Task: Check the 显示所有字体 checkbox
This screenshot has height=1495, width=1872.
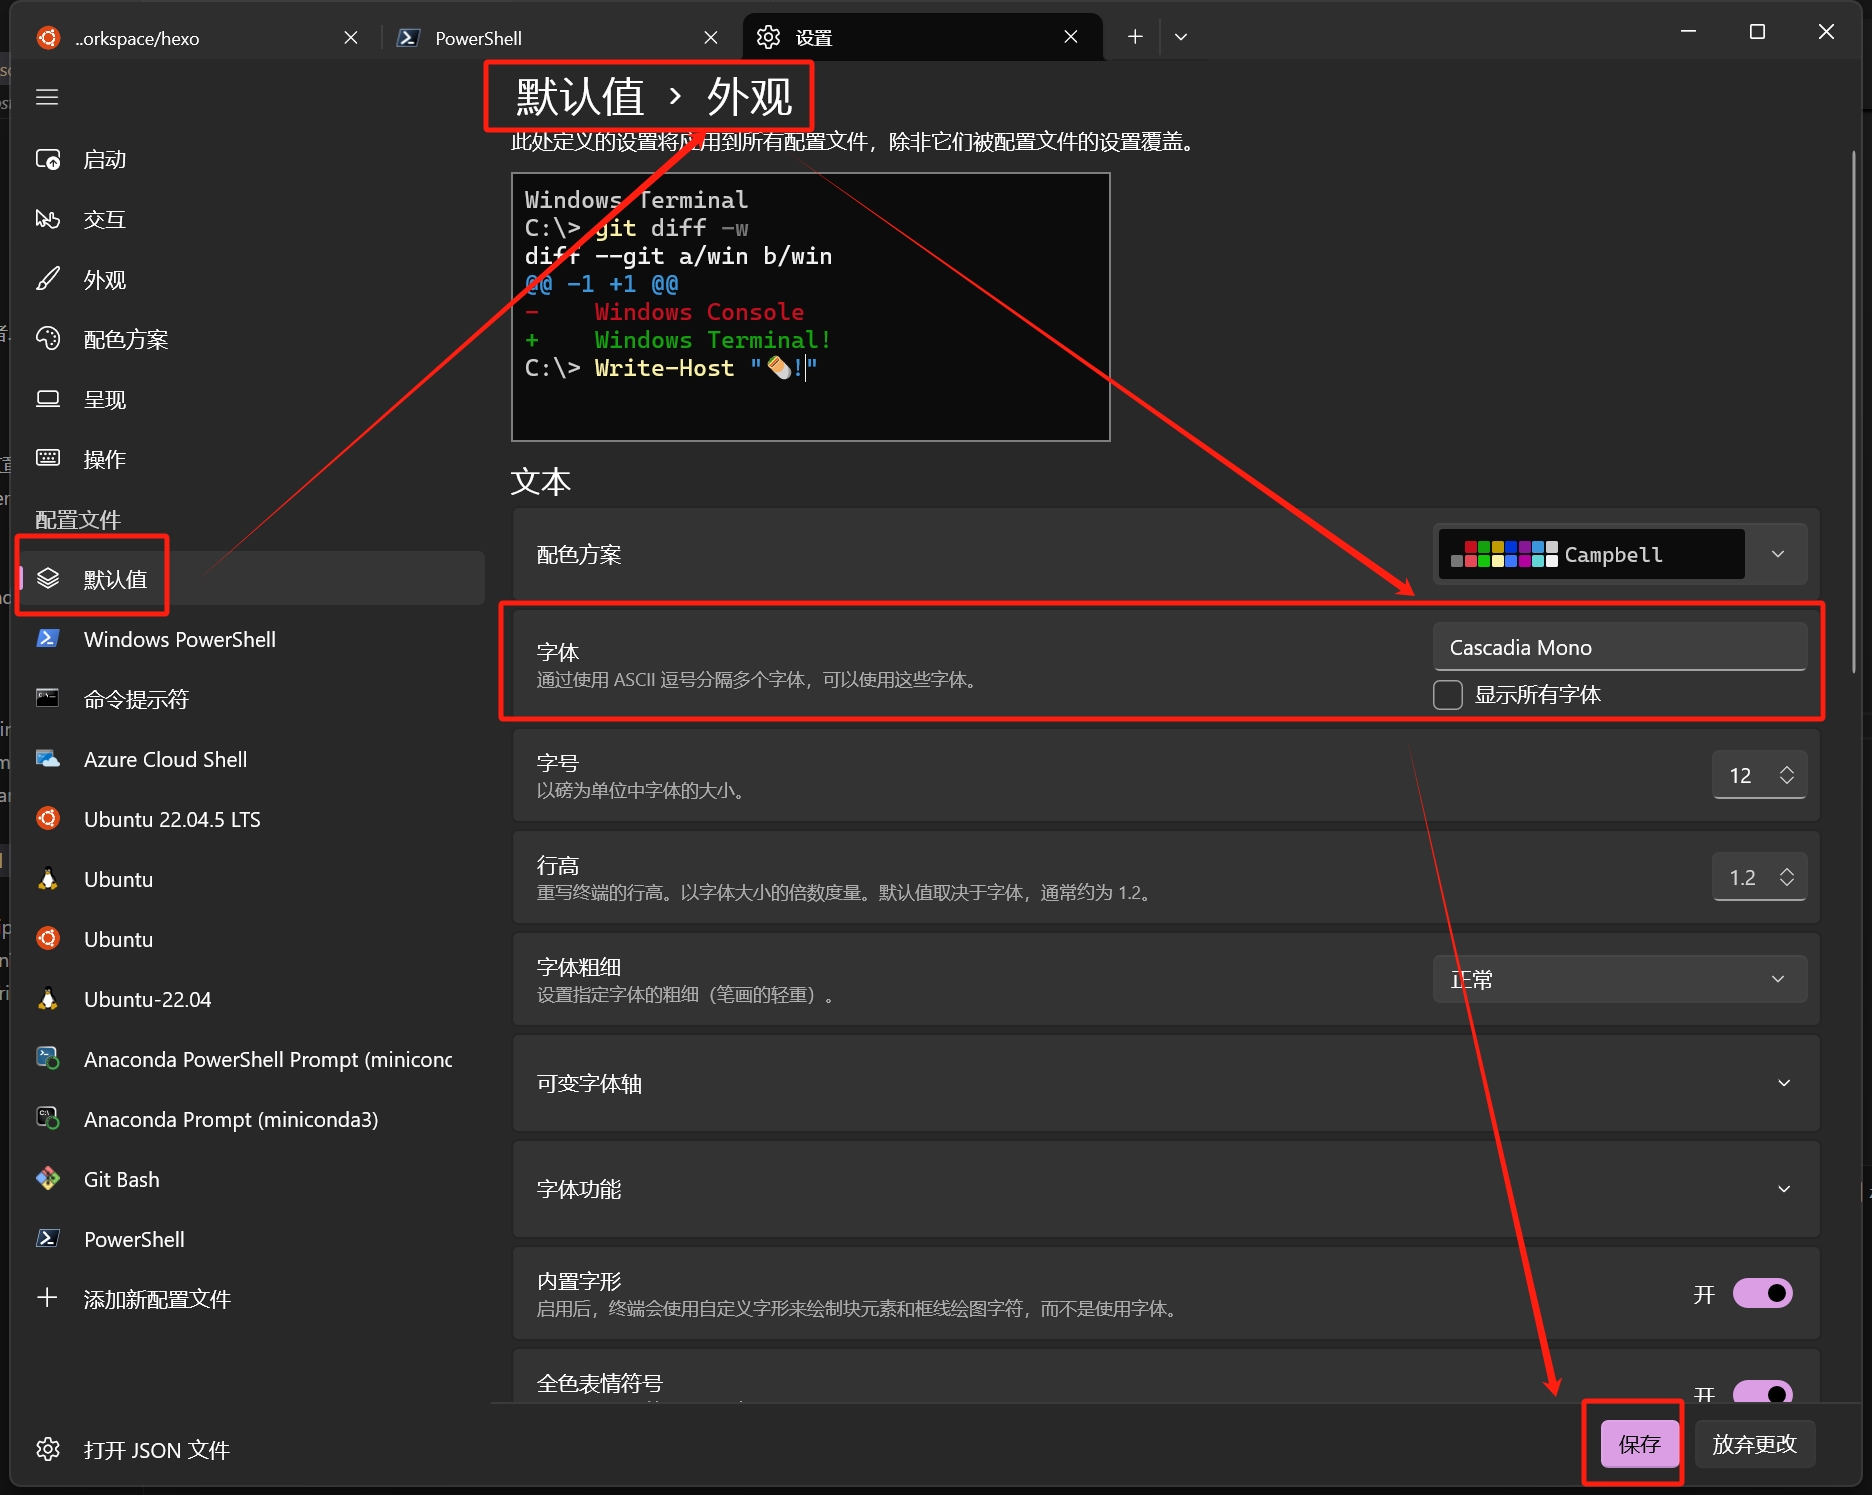Action: [1448, 695]
